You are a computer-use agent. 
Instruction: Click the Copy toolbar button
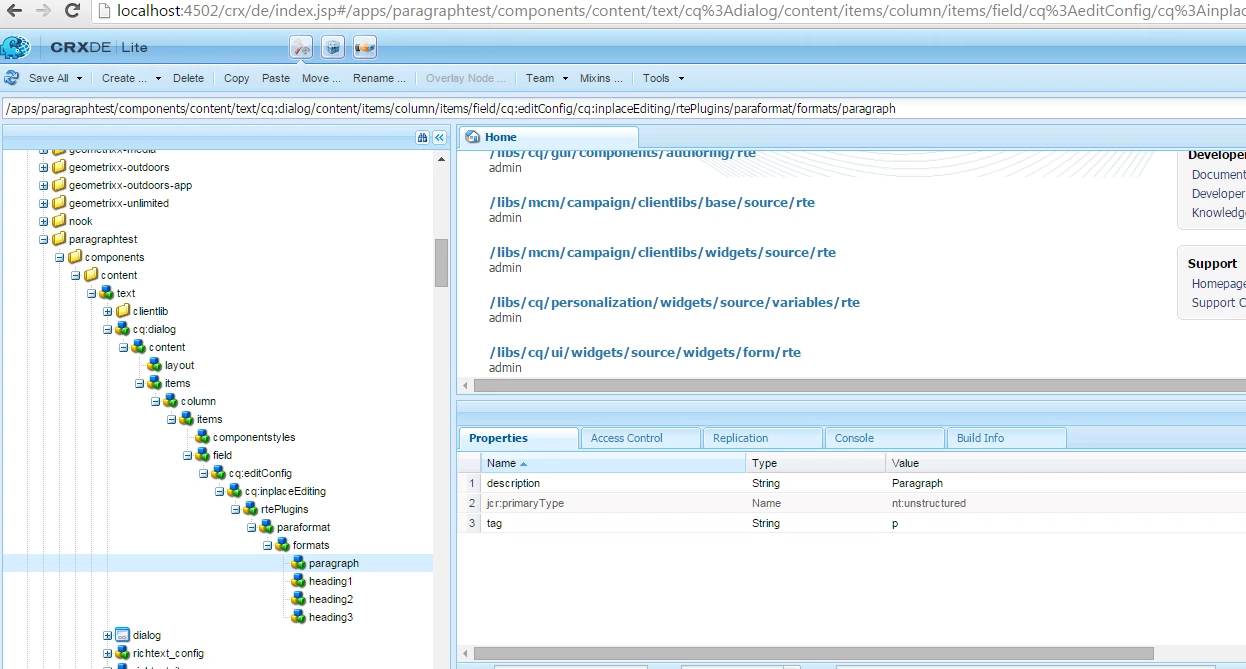[237, 78]
